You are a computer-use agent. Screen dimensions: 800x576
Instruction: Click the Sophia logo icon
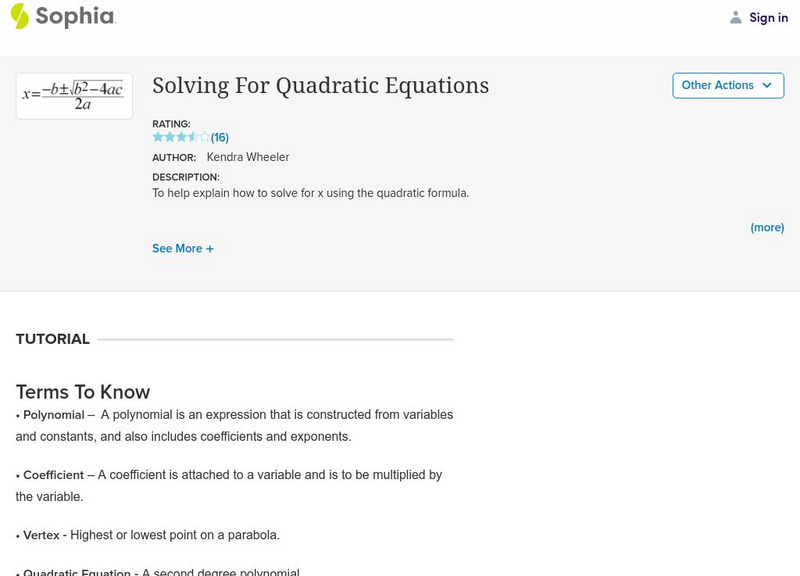coord(19,16)
